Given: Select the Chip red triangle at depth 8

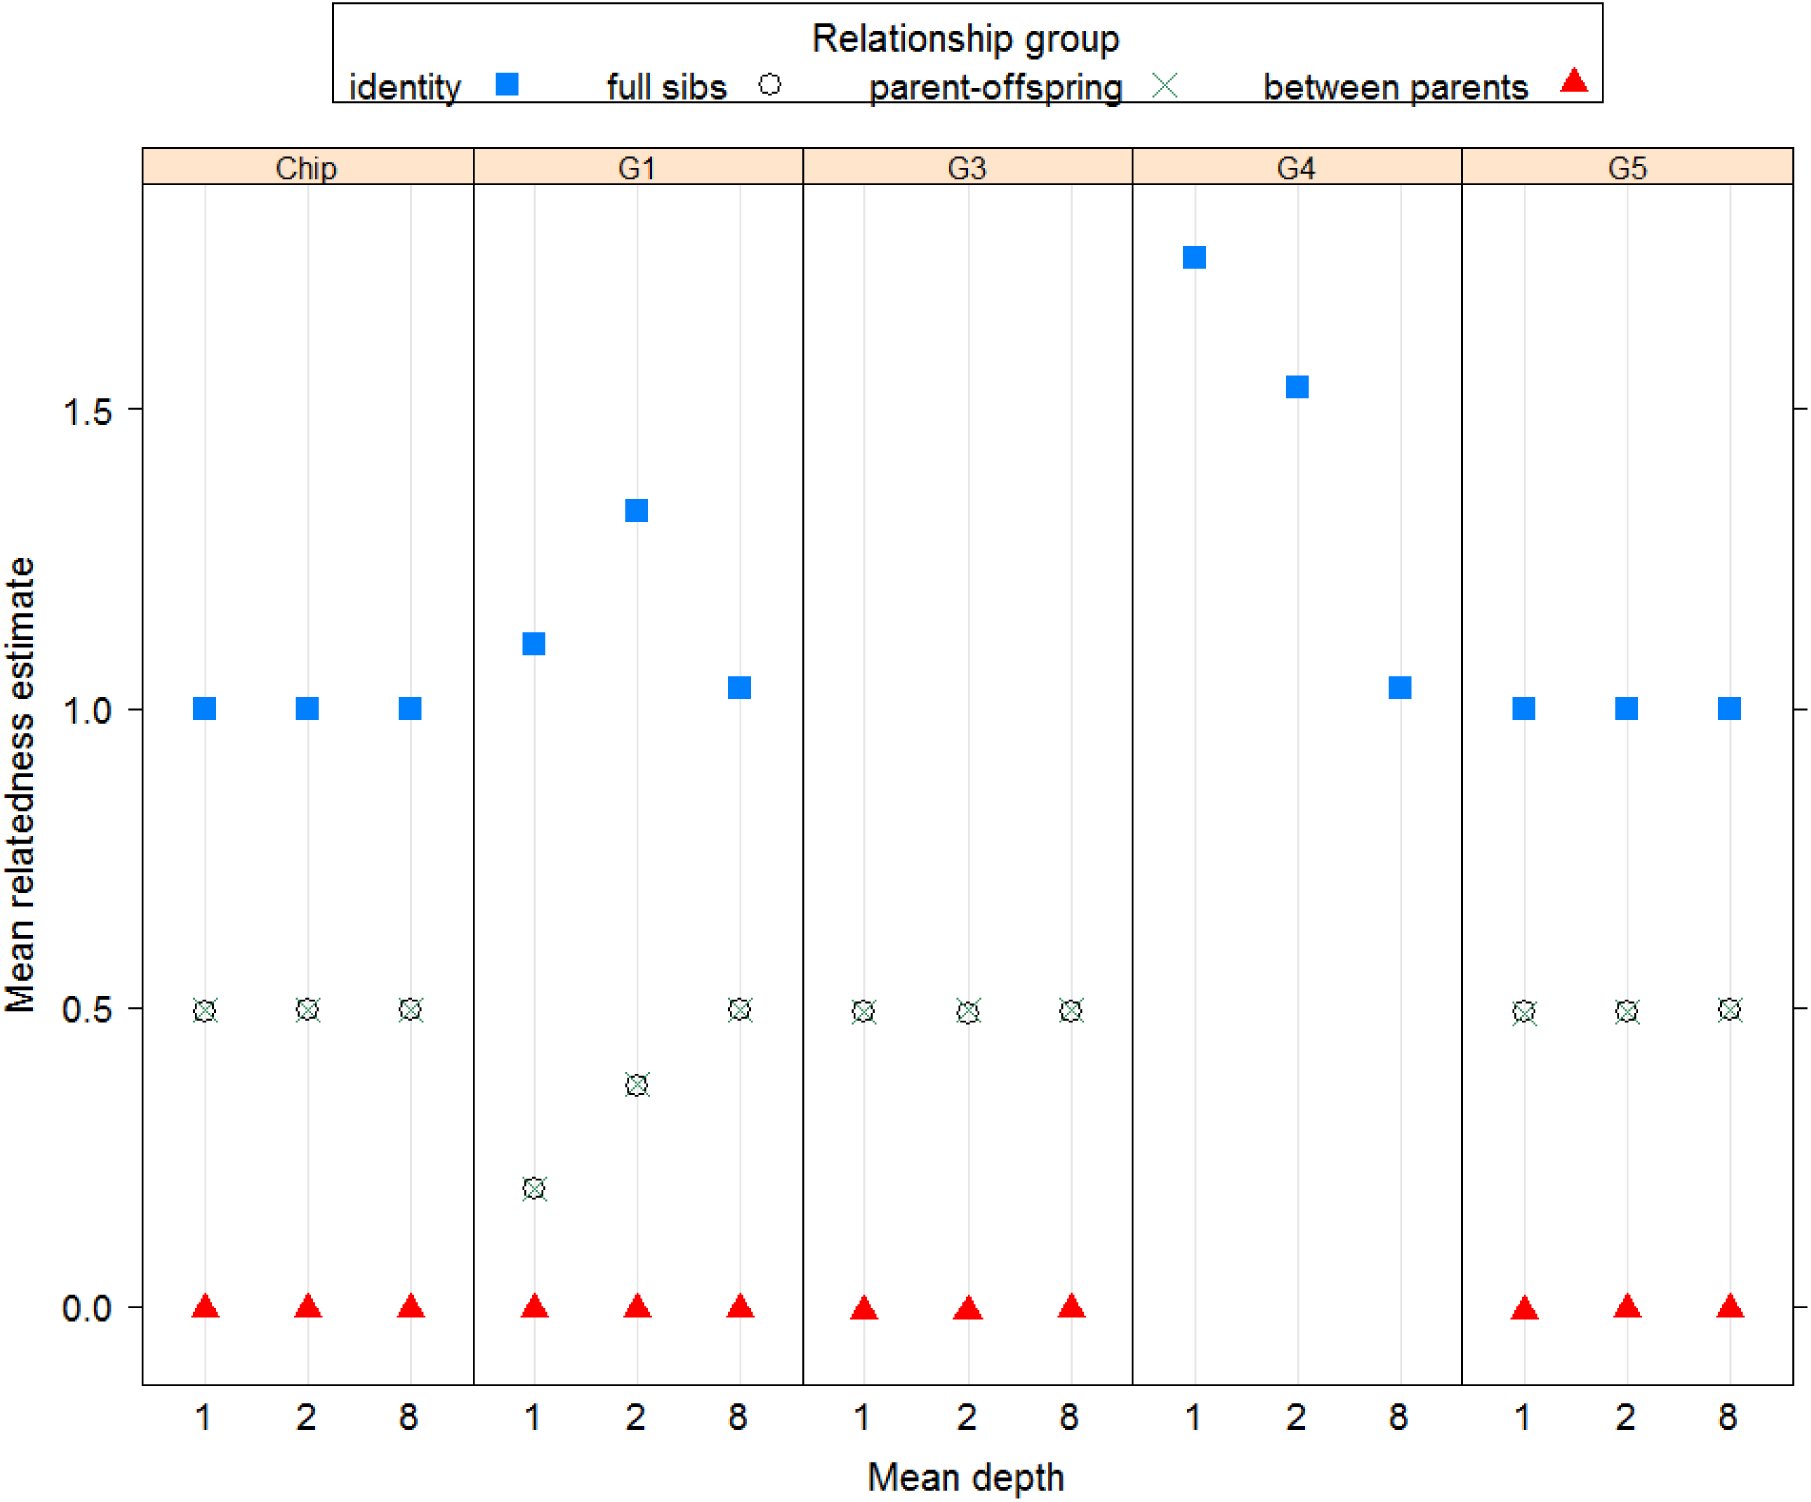Looking at the screenshot, I should coord(410,1306).
